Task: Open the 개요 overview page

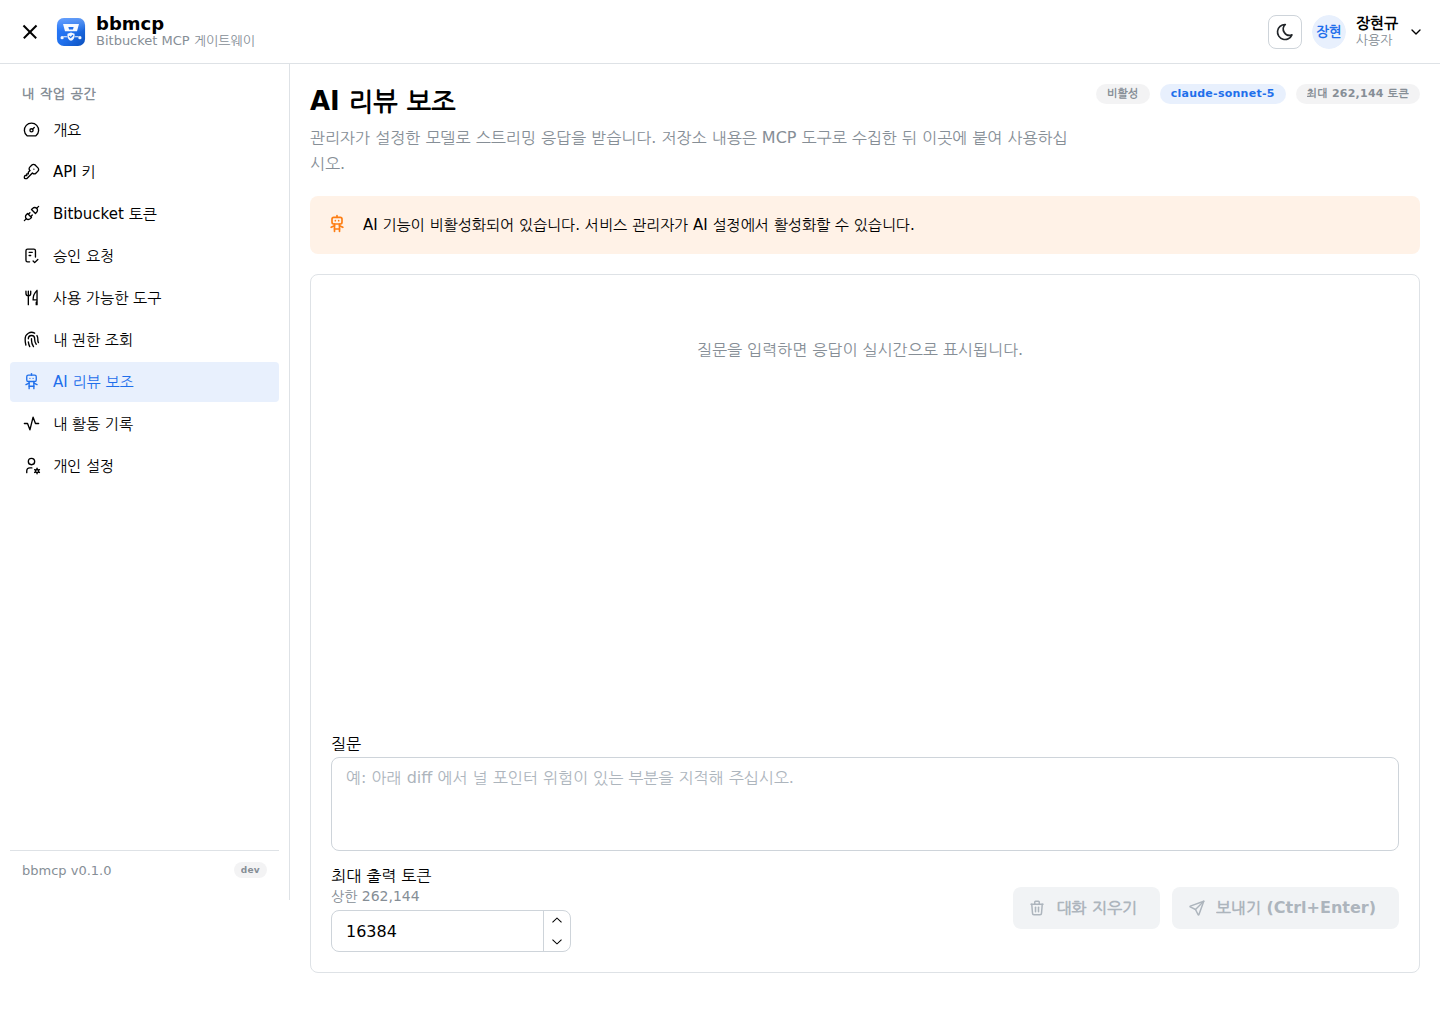Action: [x=144, y=130]
